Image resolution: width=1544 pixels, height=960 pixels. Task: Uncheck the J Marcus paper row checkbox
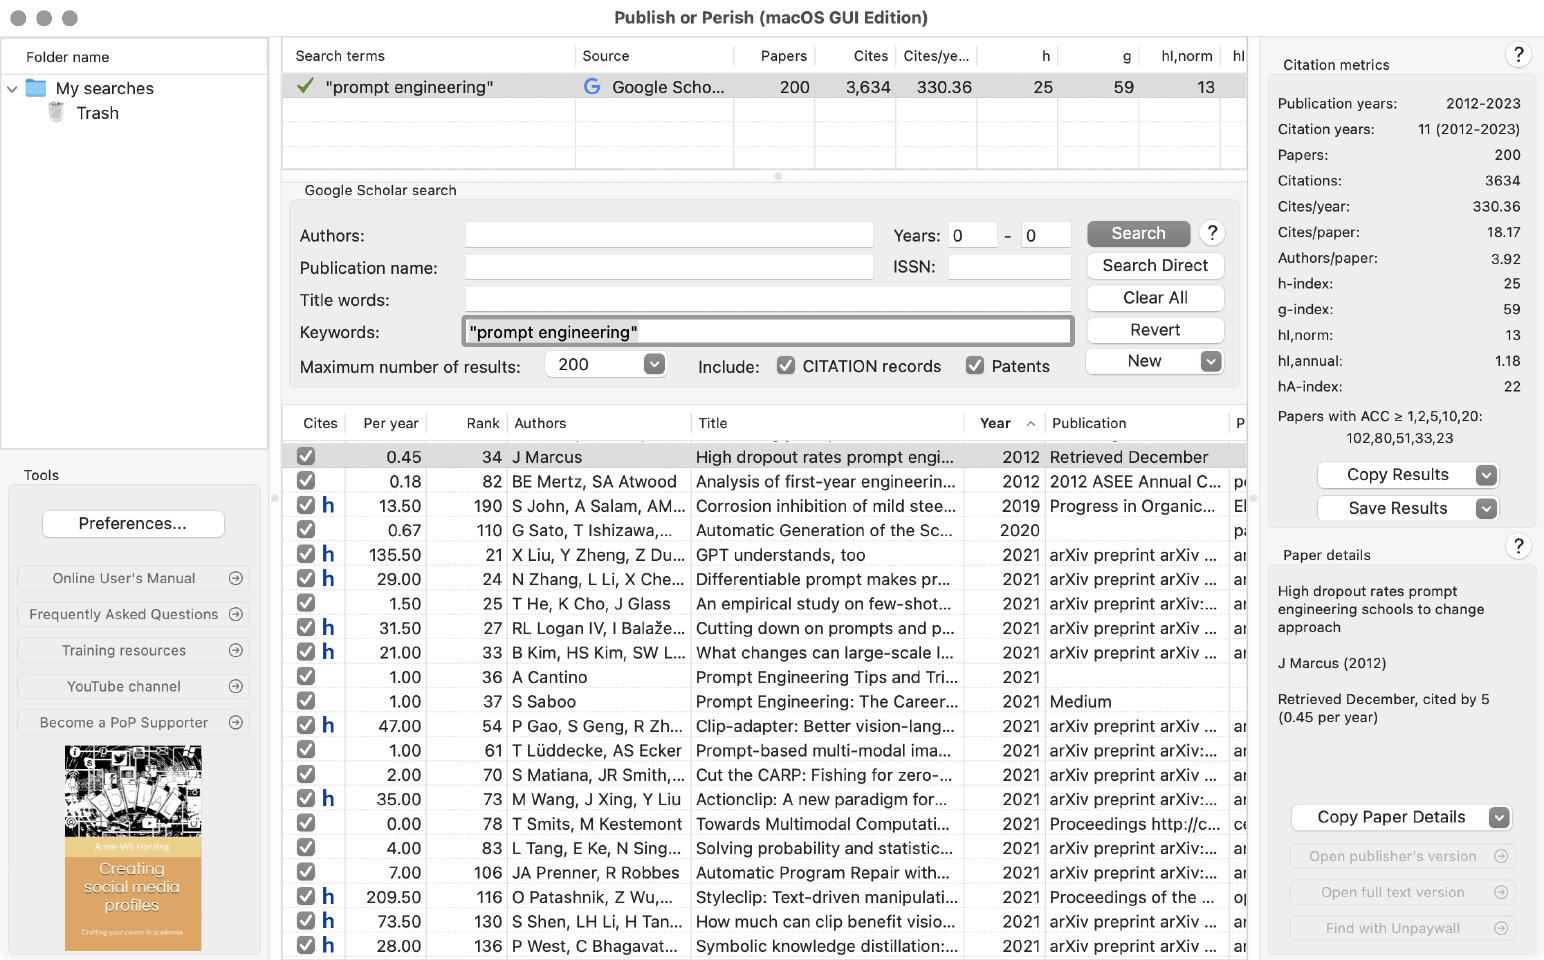(306, 456)
